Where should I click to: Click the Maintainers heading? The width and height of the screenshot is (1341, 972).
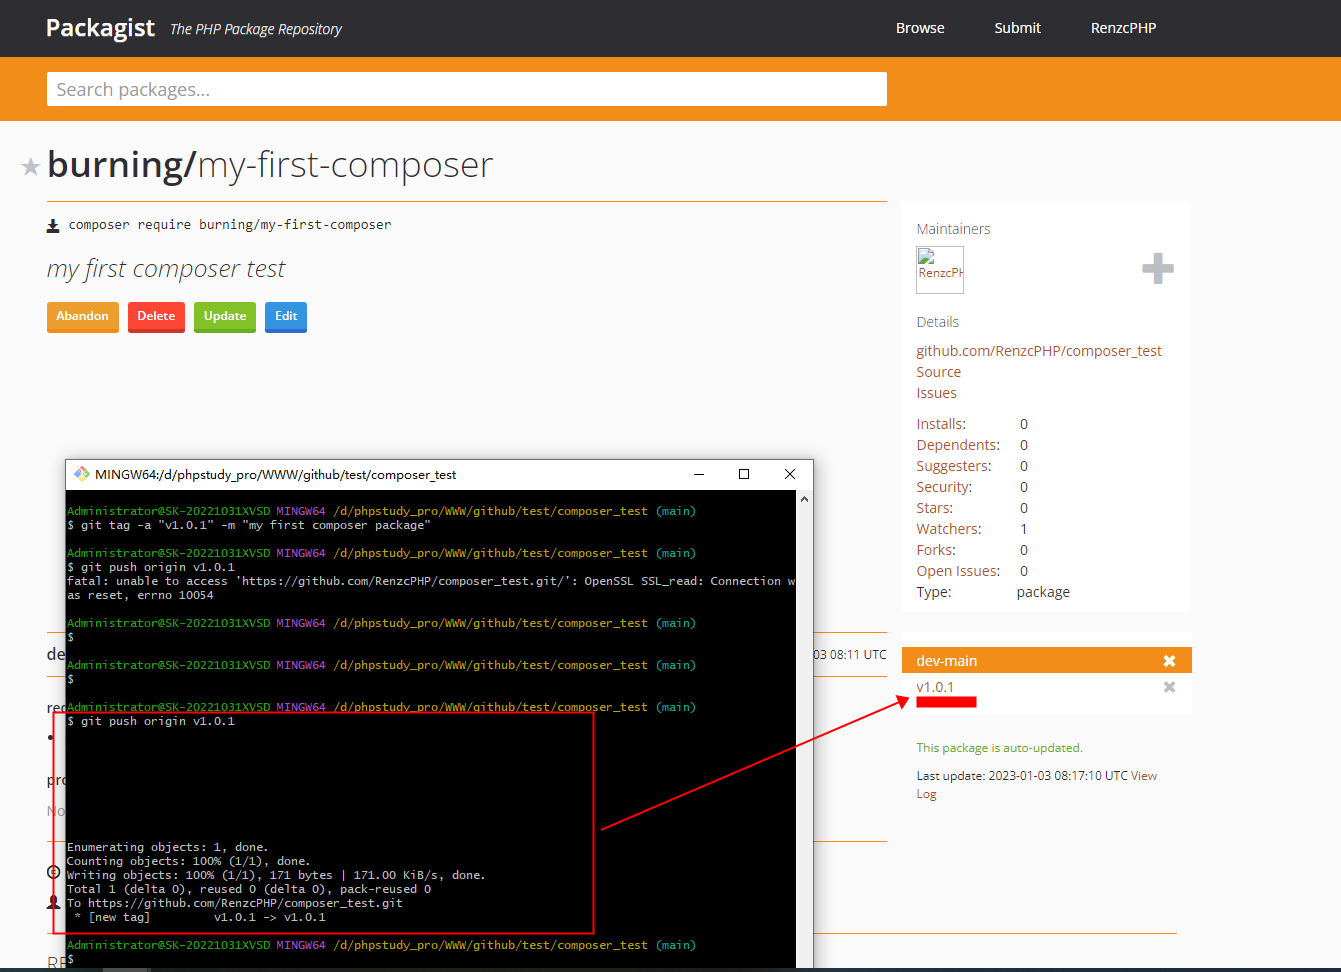click(953, 229)
